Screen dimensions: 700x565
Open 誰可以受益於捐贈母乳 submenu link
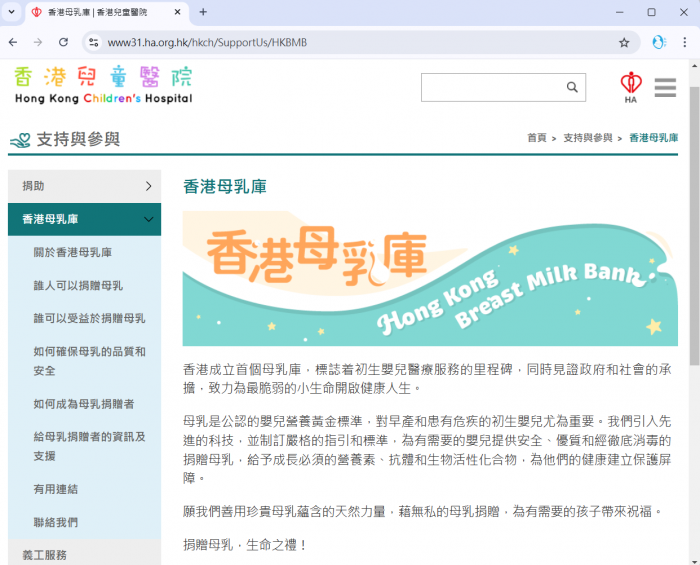(x=89, y=318)
